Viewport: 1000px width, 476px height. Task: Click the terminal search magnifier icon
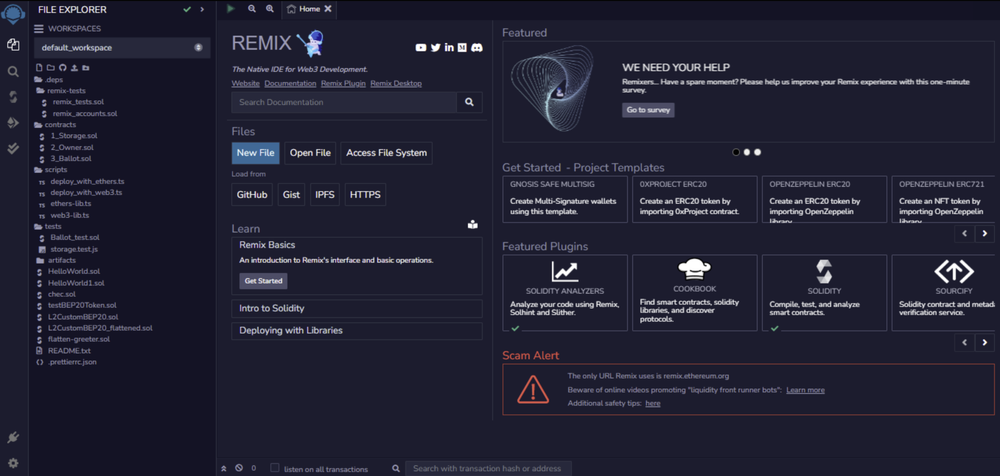coord(396,468)
